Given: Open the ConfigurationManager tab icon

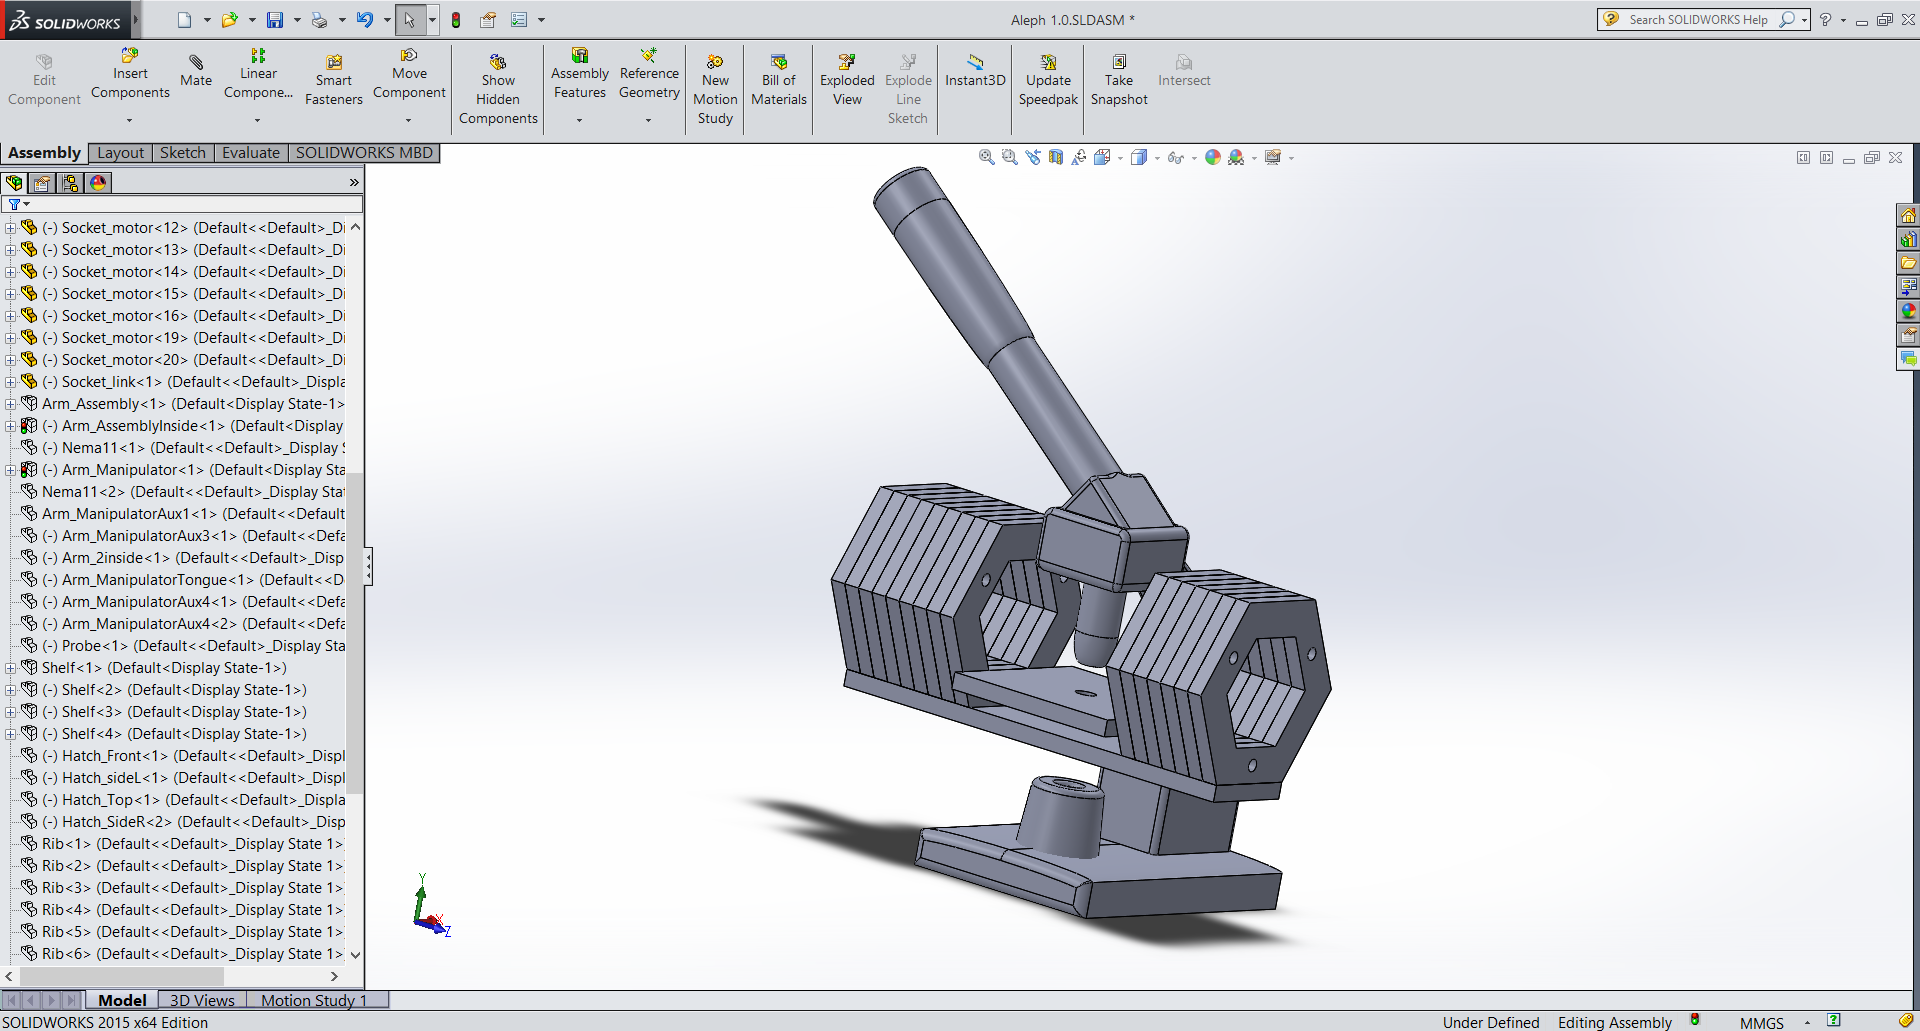Looking at the screenshot, I should coord(70,183).
